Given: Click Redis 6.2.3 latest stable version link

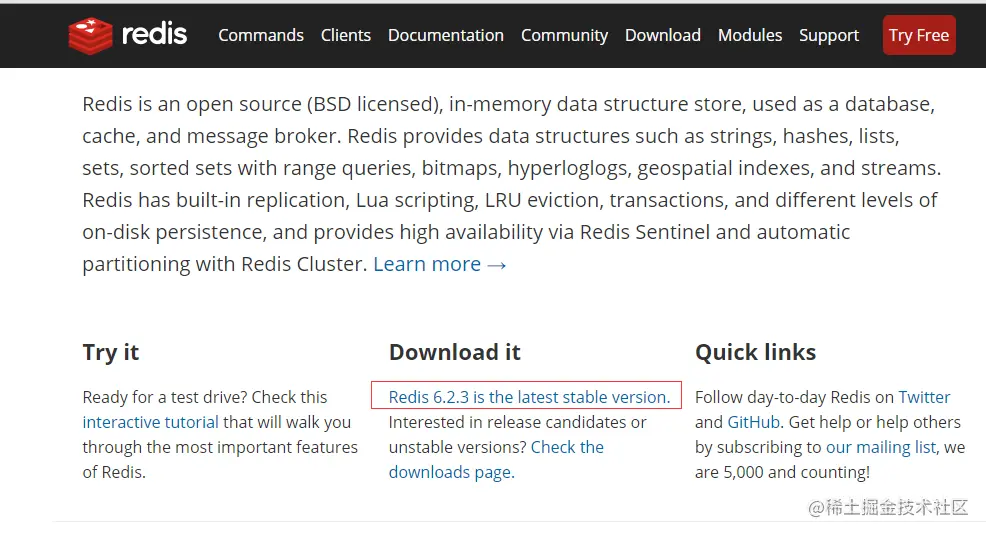Looking at the screenshot, I should (529, 397).
